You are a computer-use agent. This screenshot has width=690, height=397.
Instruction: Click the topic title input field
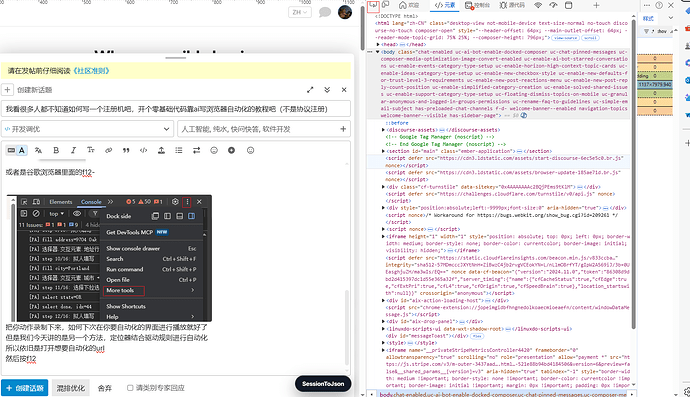click(x=176, y=109)
